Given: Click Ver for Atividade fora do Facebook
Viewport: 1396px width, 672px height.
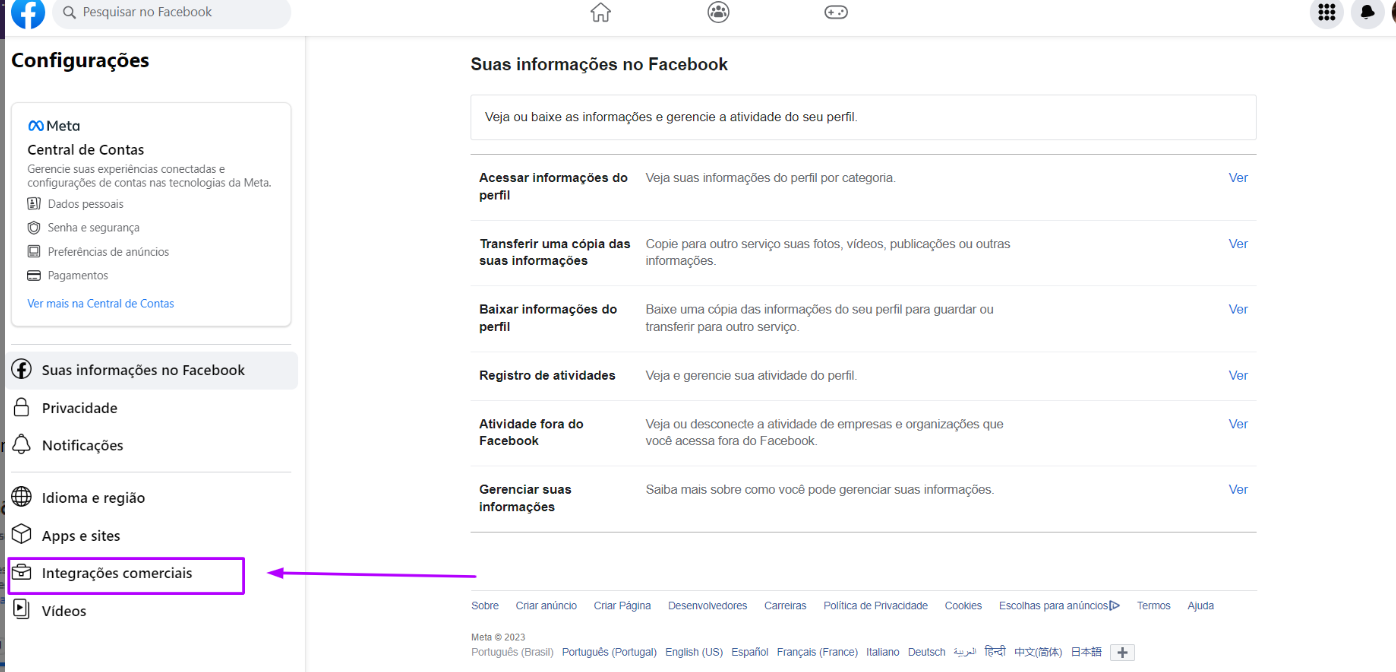Looking at the screenshot, I should pos(1238,424).
